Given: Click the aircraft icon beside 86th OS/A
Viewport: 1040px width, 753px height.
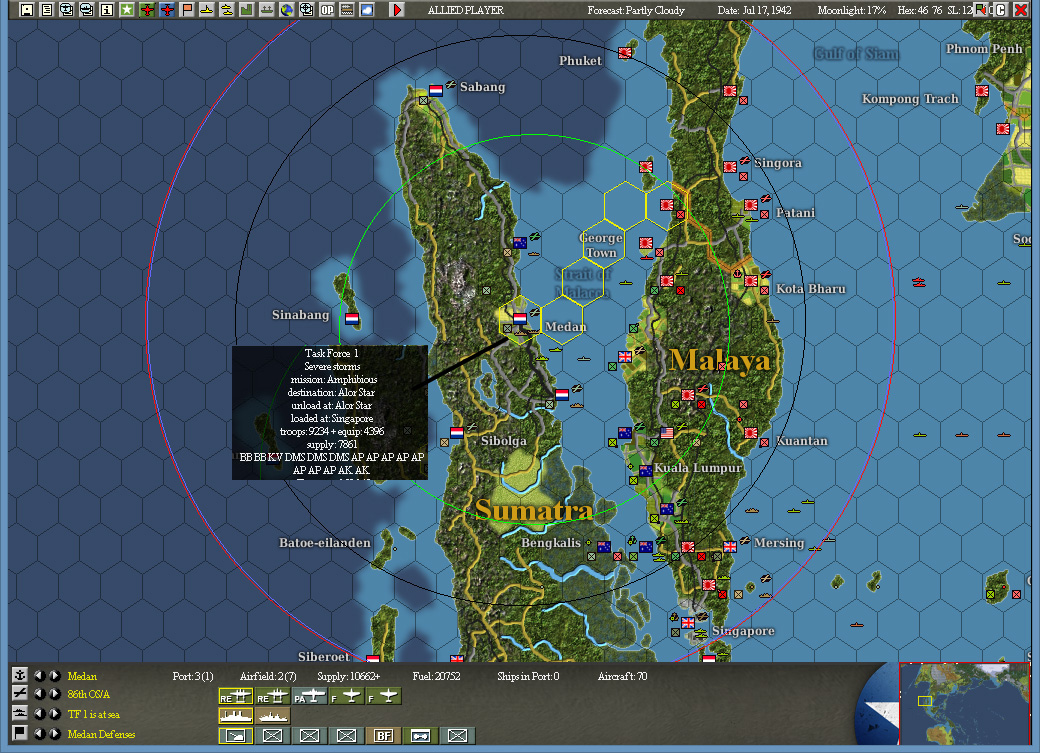Looking at the screenshot, I should click(19, 693).
